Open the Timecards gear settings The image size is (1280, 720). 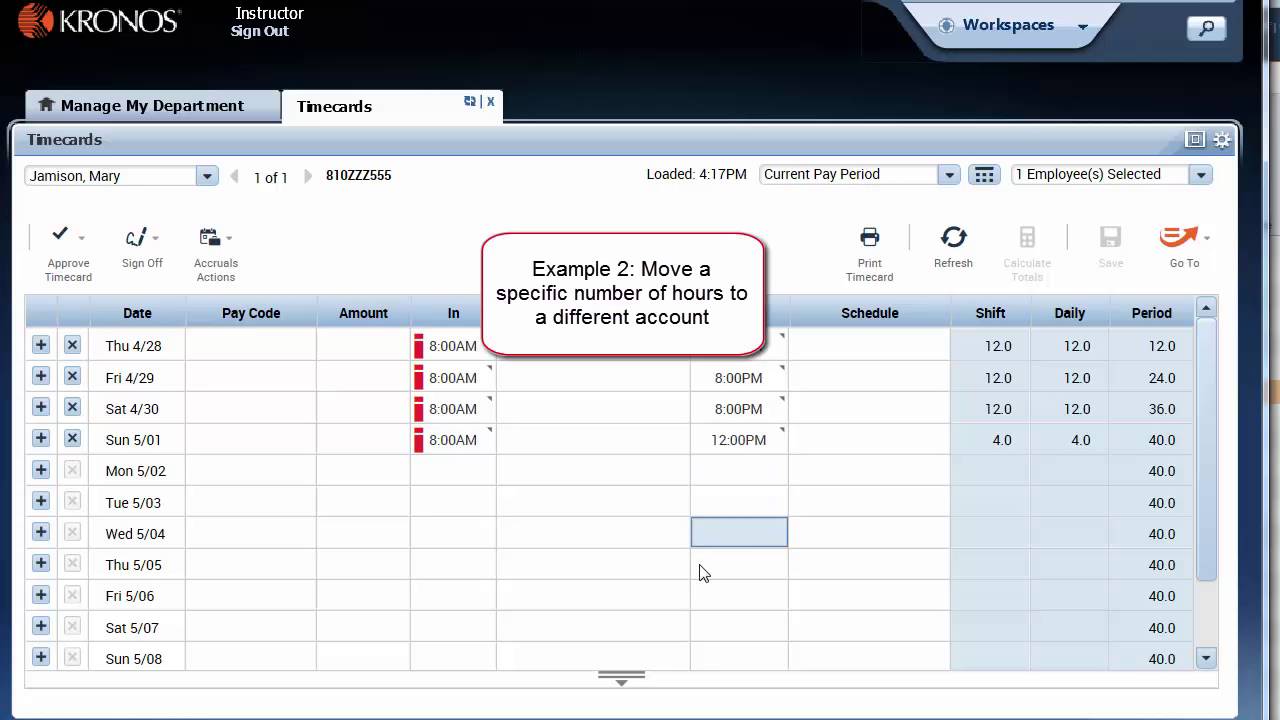click(1222, 140)
